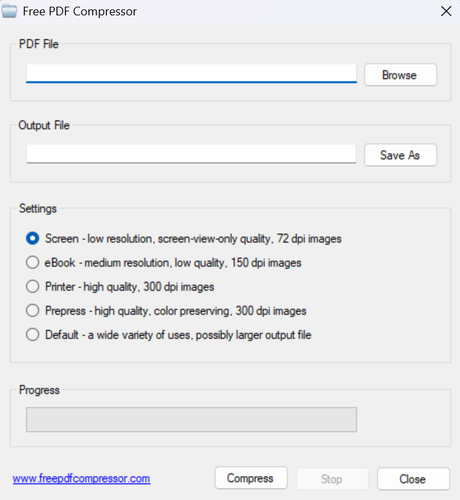This screenshot has height=500, width=460.
Task: Browse for a PDF file
Action: [x=400, y=75]
